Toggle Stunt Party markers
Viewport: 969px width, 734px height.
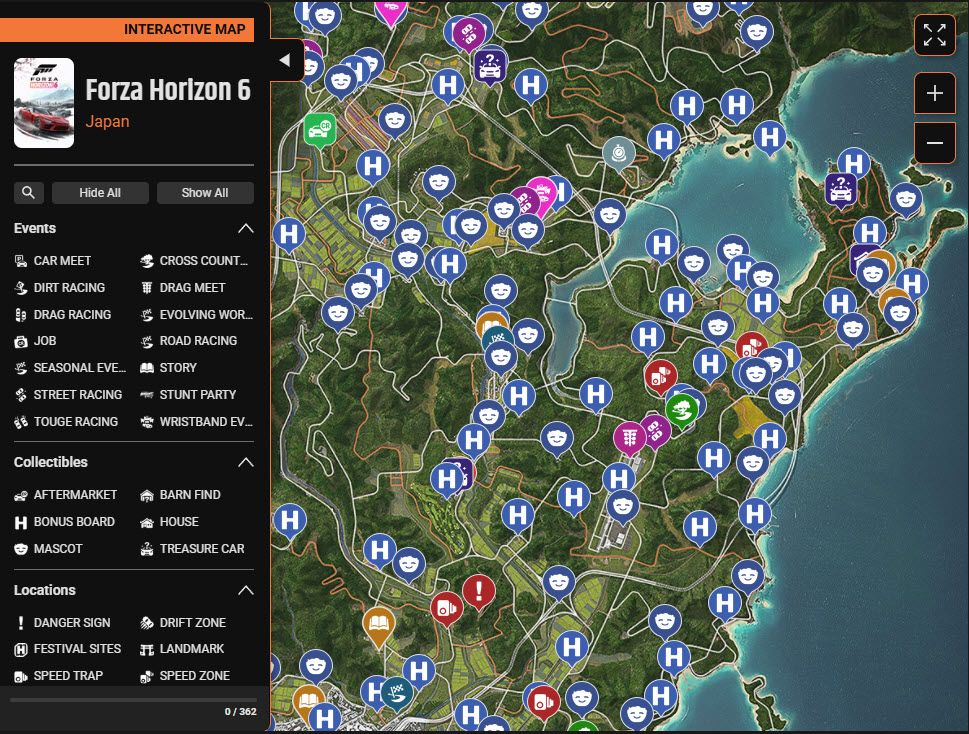click(x=188, y=395)
